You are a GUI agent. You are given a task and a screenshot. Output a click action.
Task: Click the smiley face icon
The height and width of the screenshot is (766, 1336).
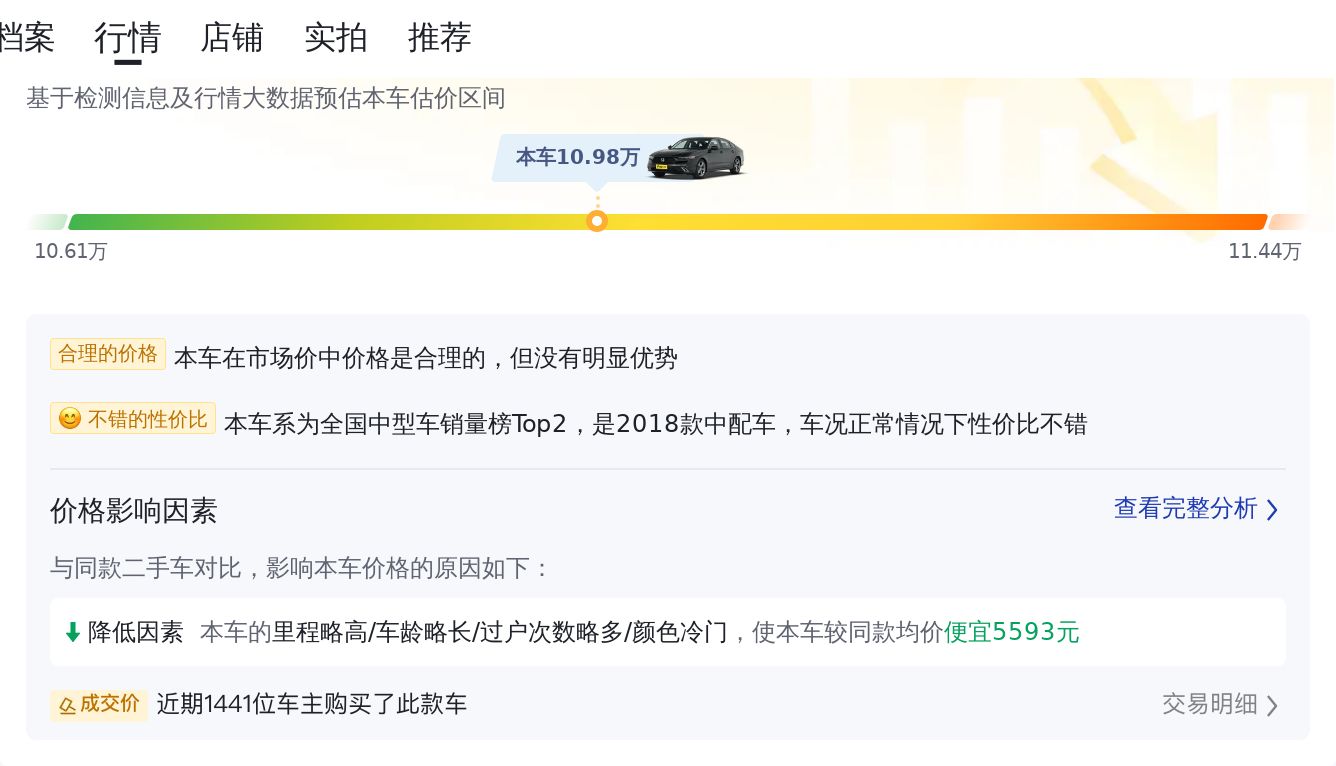[x=69, y=419]
